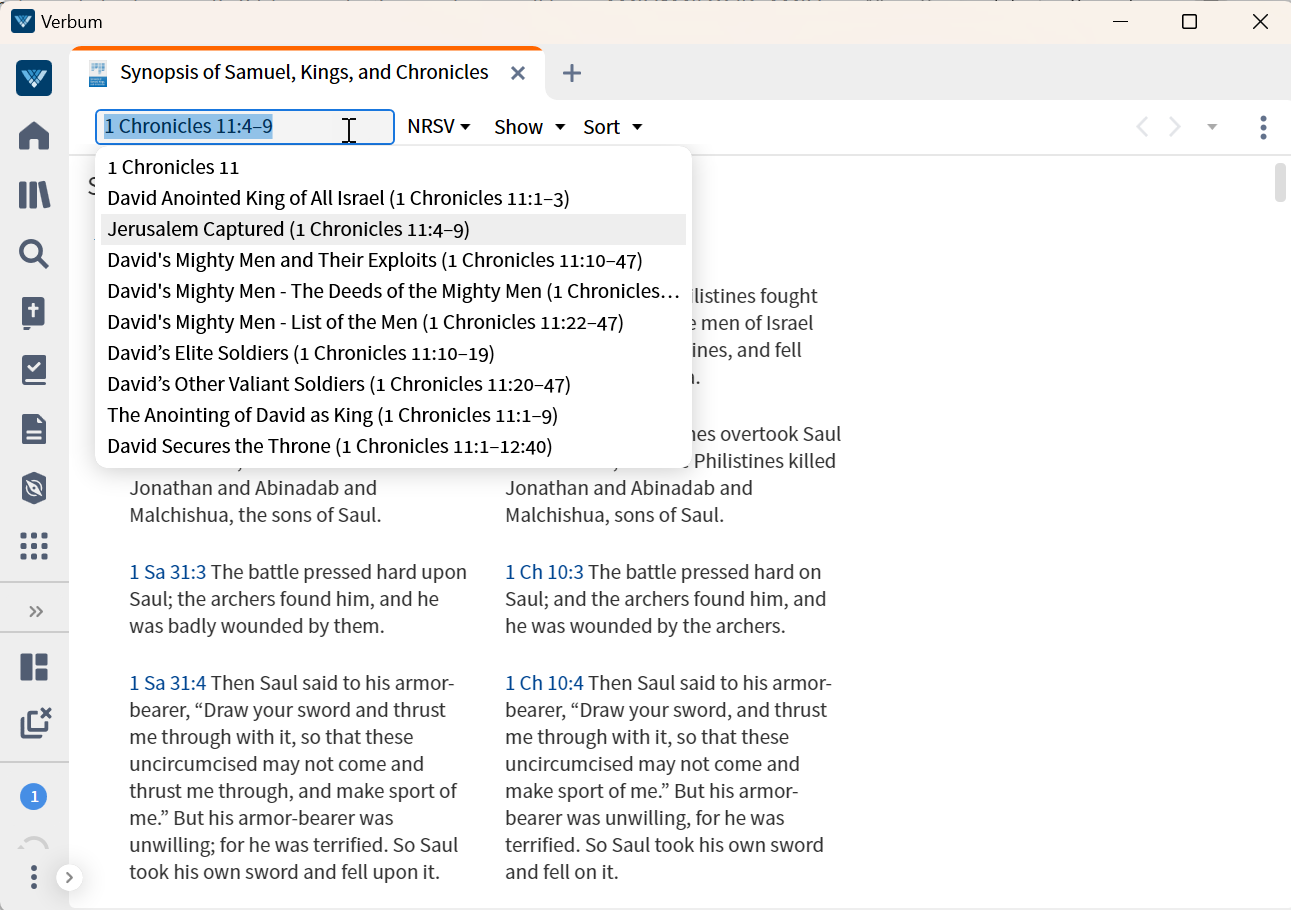
Task: Open the shield icon in sidebar
Action: 34,488
